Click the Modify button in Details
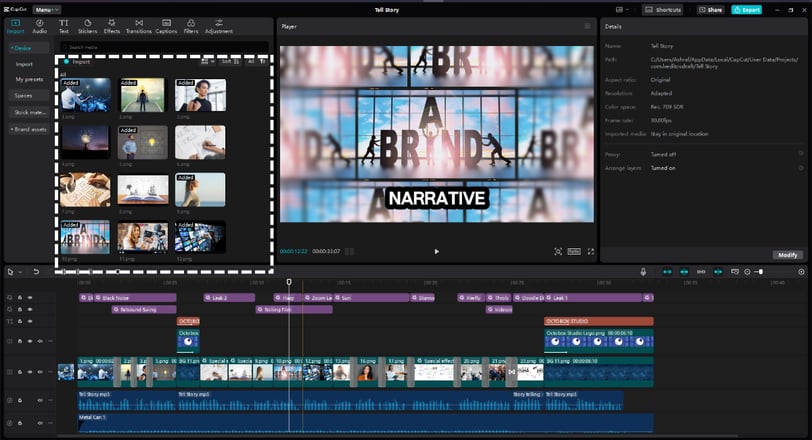 [x=788, y=255]
